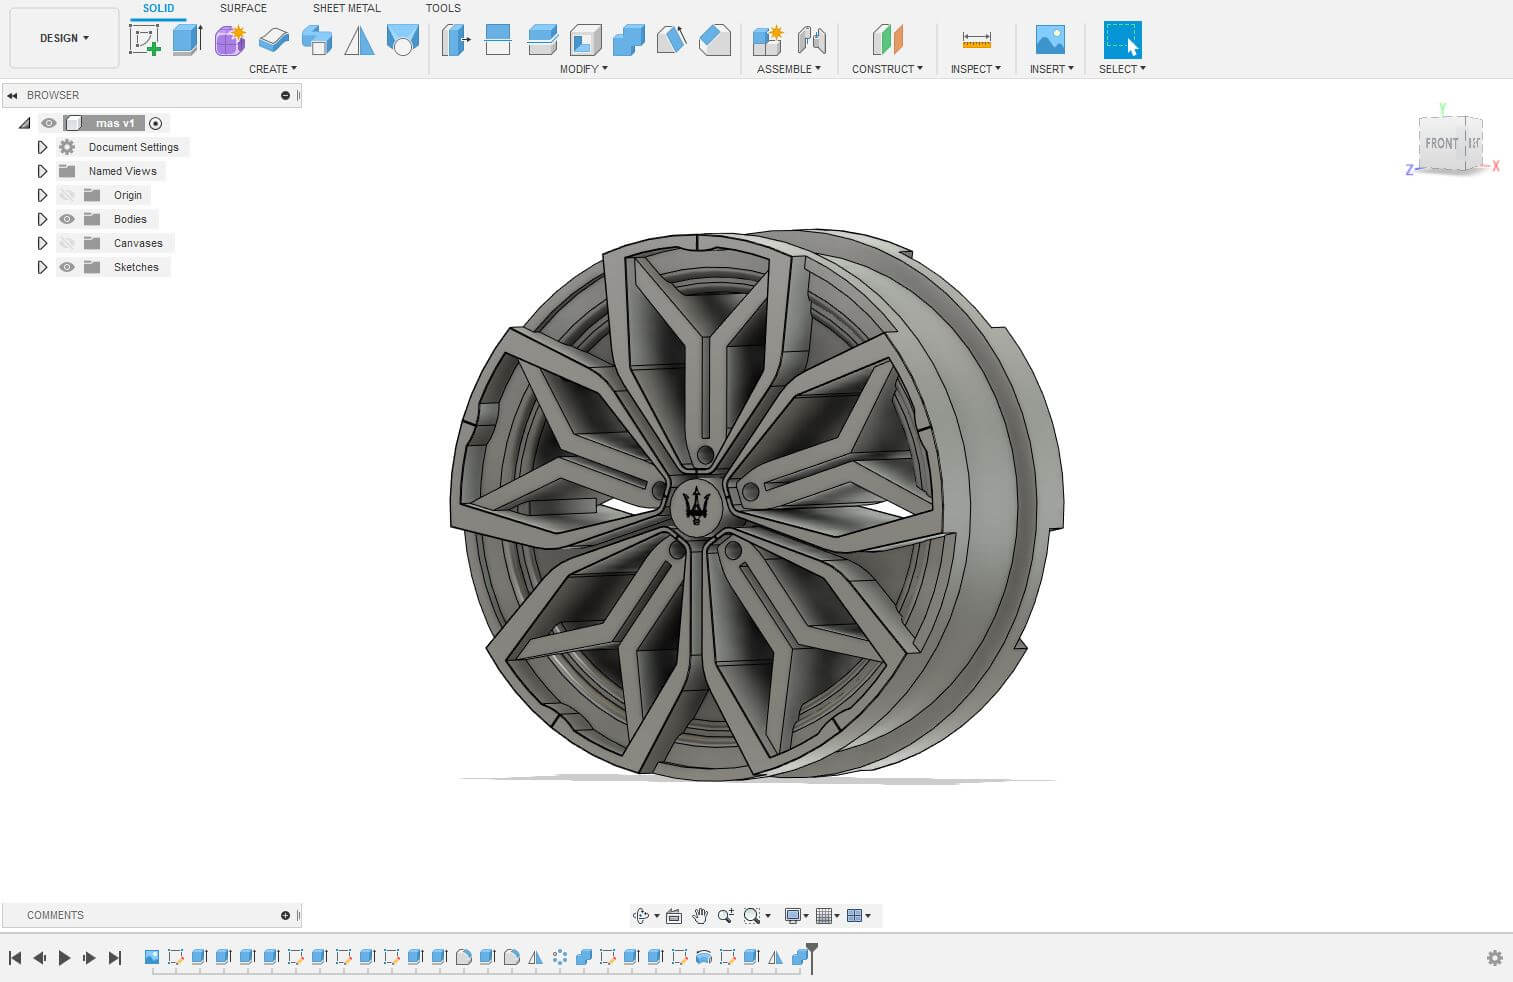
Task: Open the CONSTRUCT dropdown menu
Action: (887, 69)
